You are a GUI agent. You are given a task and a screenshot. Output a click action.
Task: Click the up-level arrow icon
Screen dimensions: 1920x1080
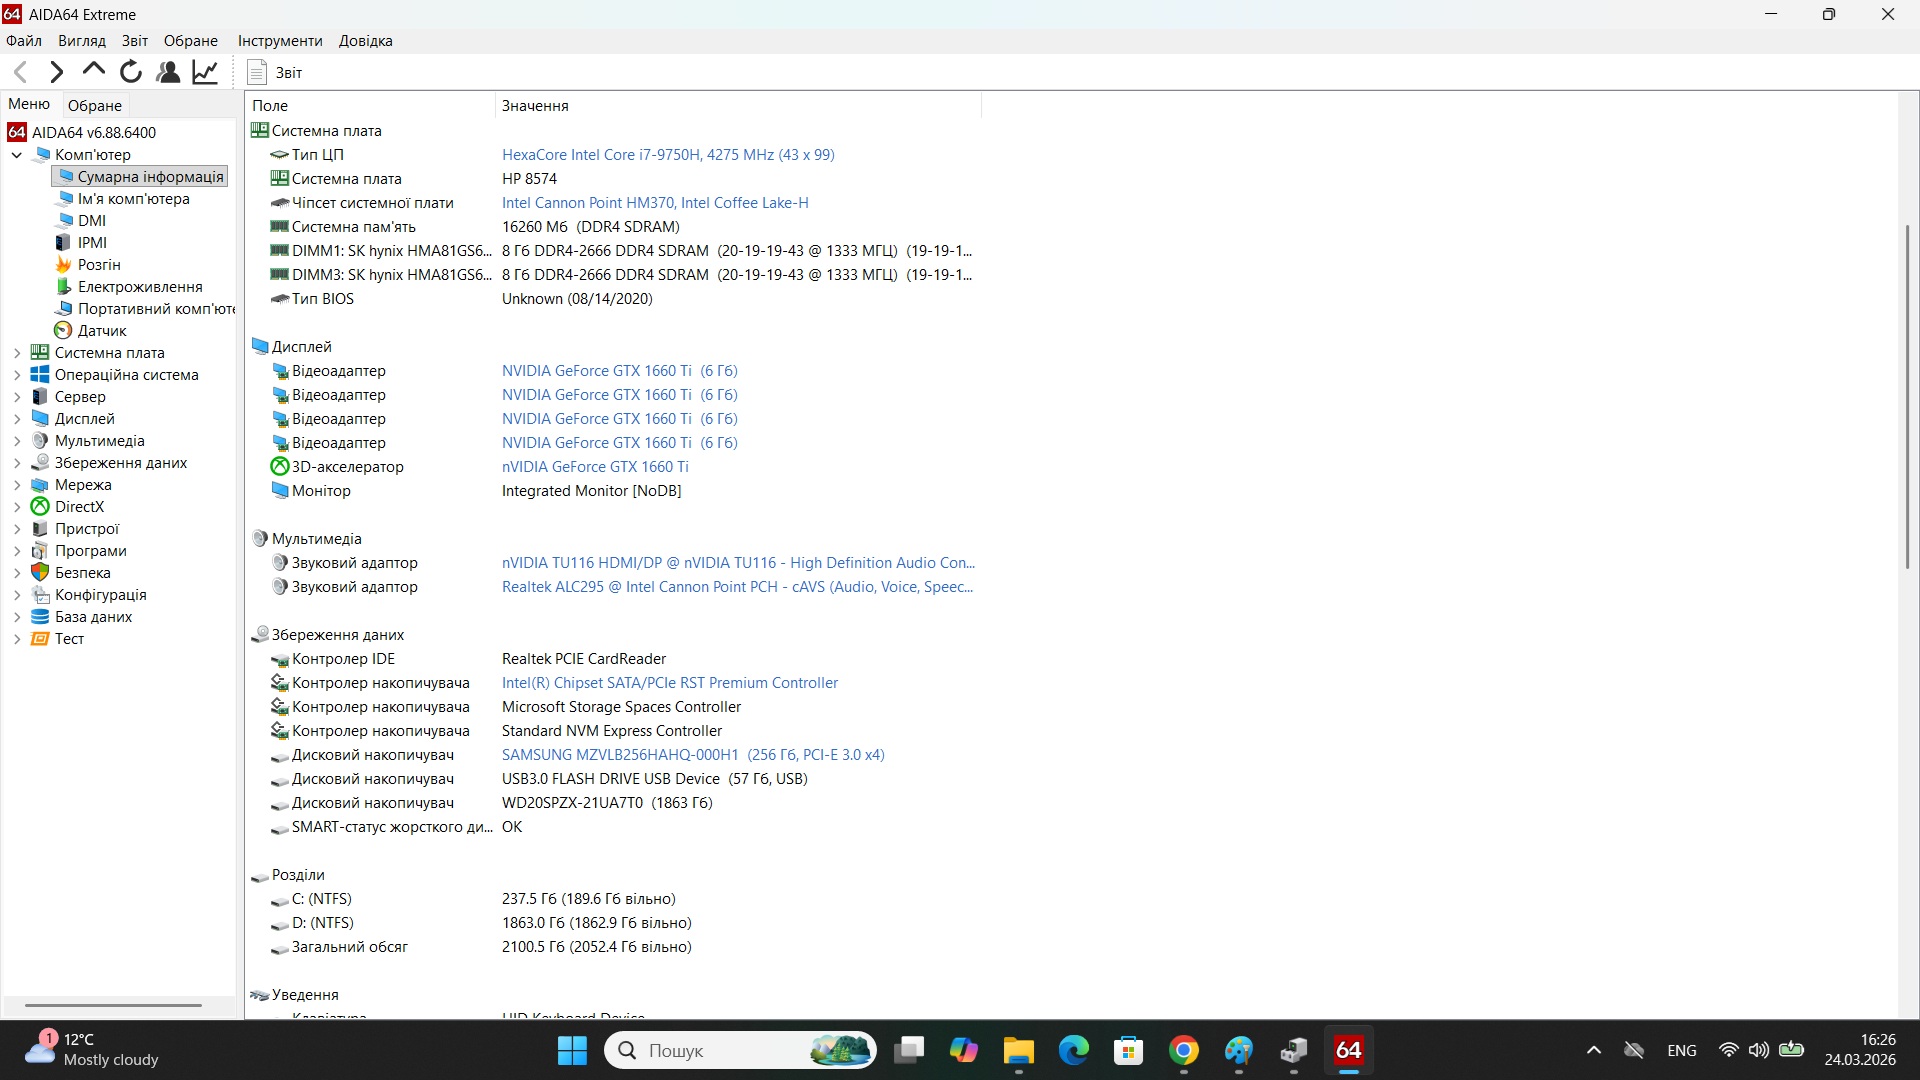(x=92, y=71)
